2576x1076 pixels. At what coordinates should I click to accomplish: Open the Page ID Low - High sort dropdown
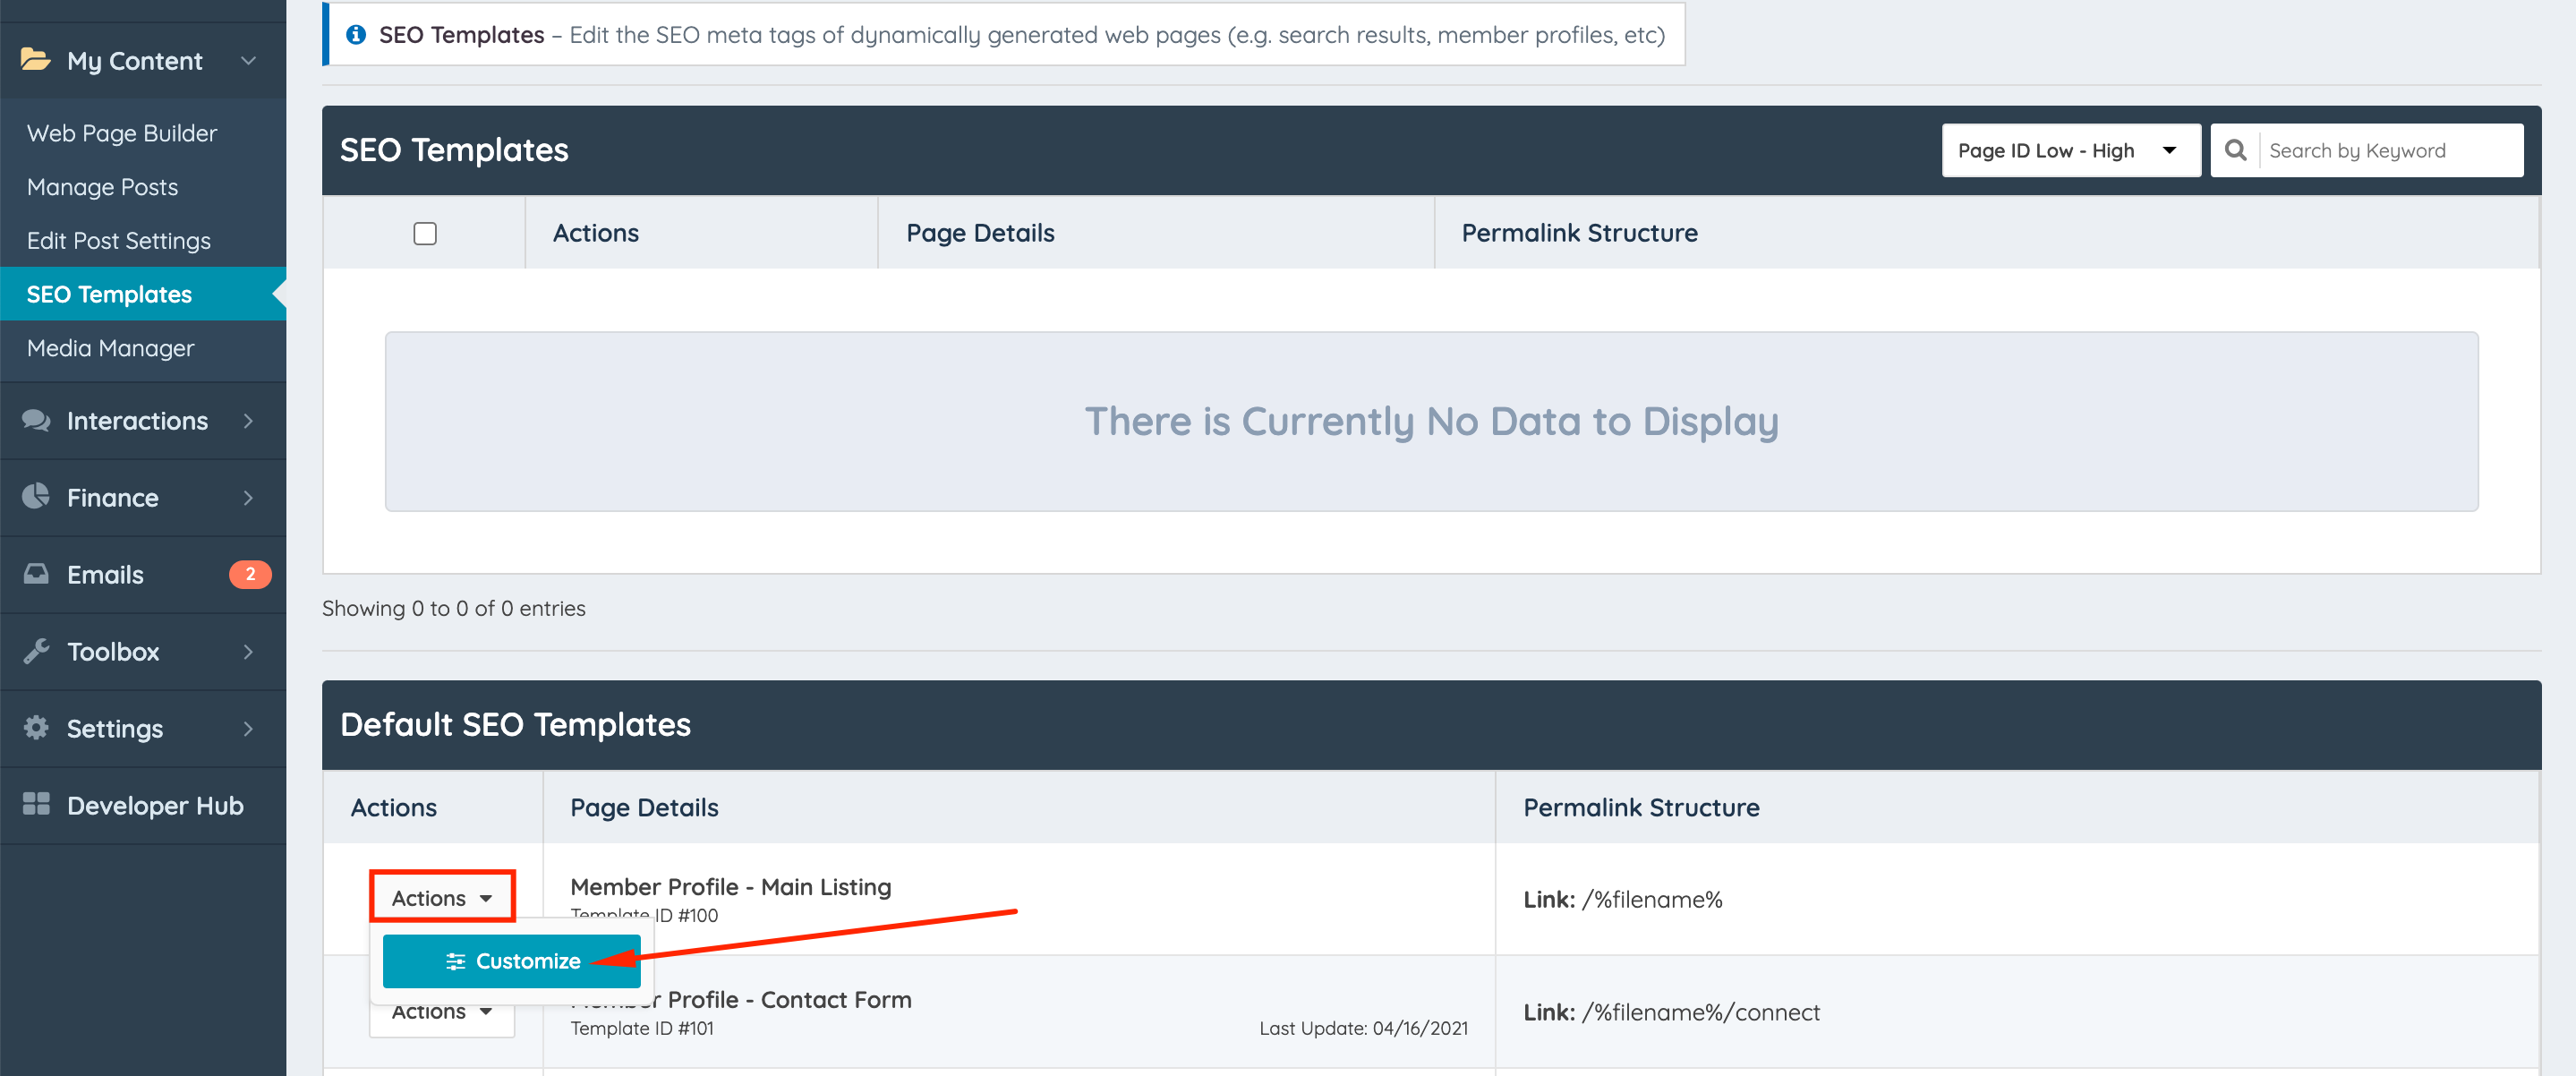tap(2069, 151)
